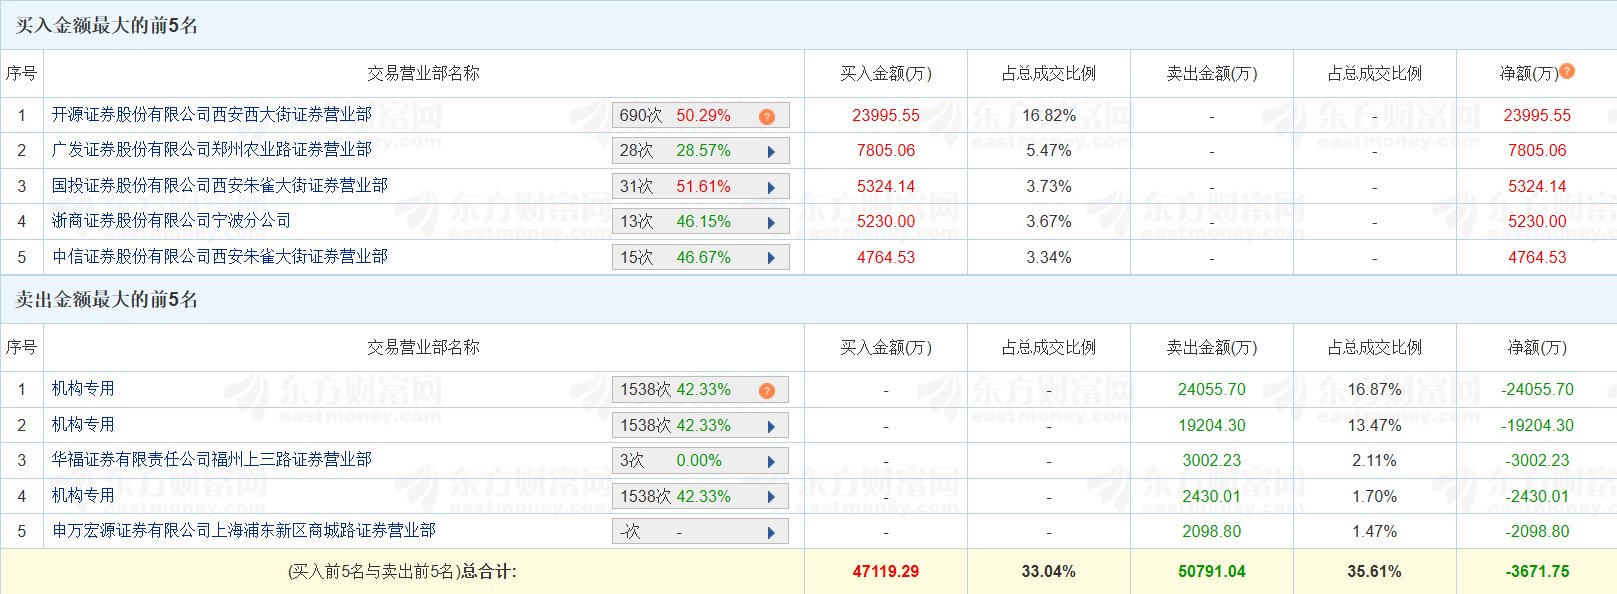Click blue arrow in second 机构专用 row
This screenshot has width=1617, height=594.
pyautogui.click(x=771, y=427)
